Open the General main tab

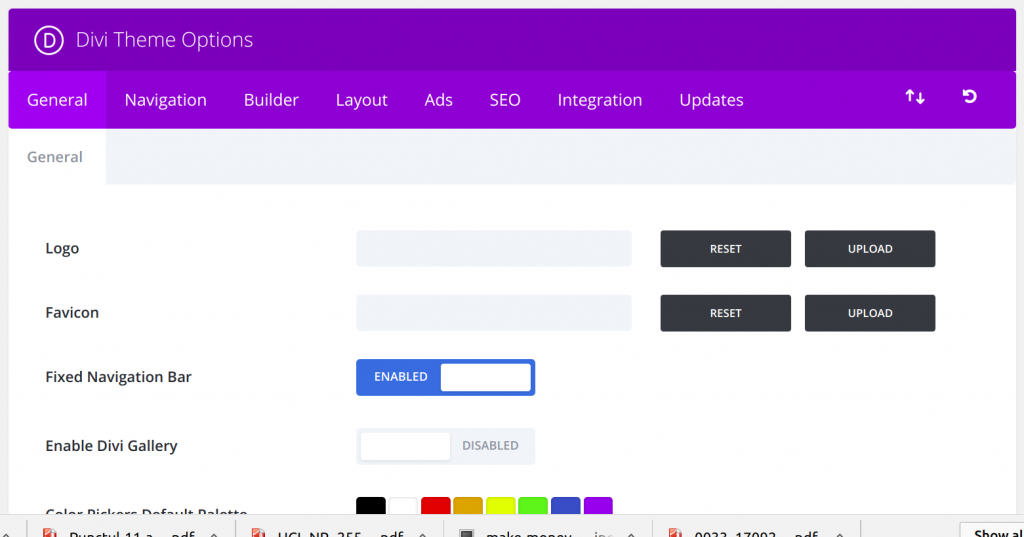[x=57, y=100]
